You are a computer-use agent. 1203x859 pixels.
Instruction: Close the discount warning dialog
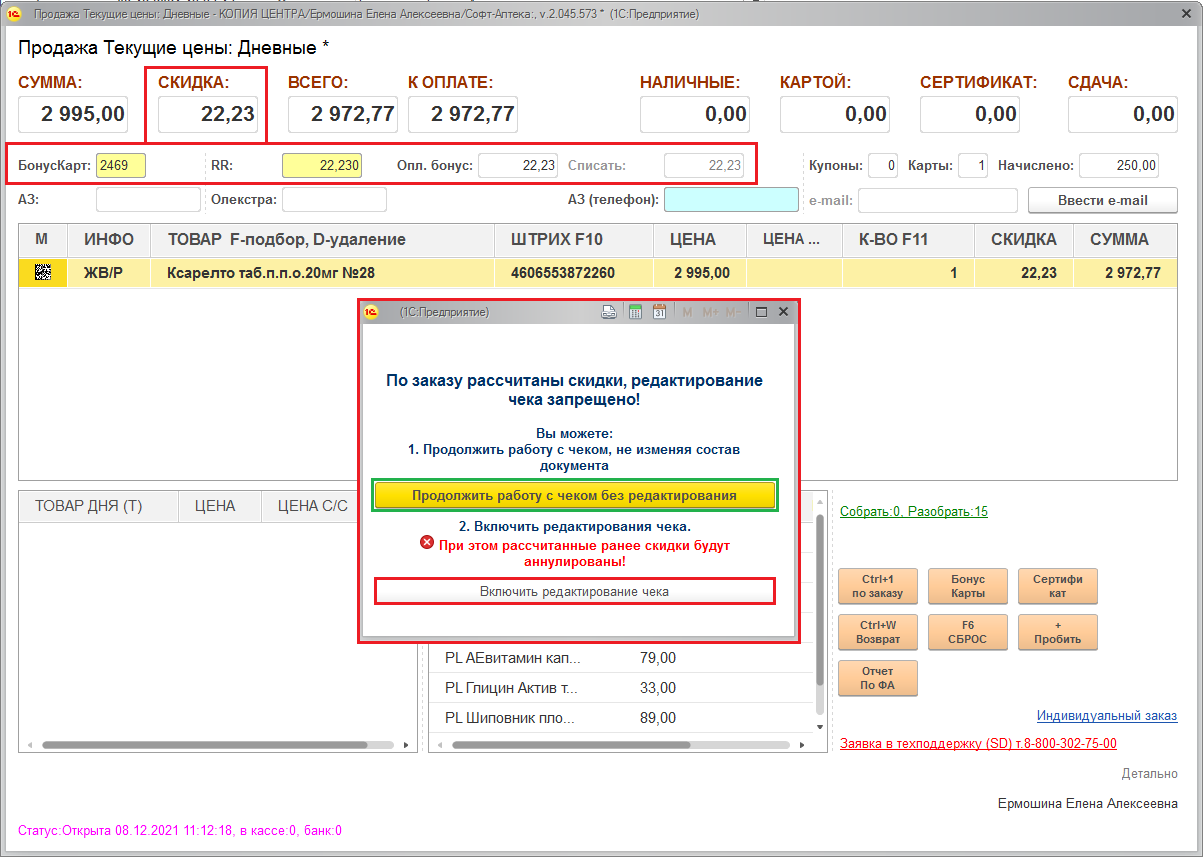[x=783, y=312]
